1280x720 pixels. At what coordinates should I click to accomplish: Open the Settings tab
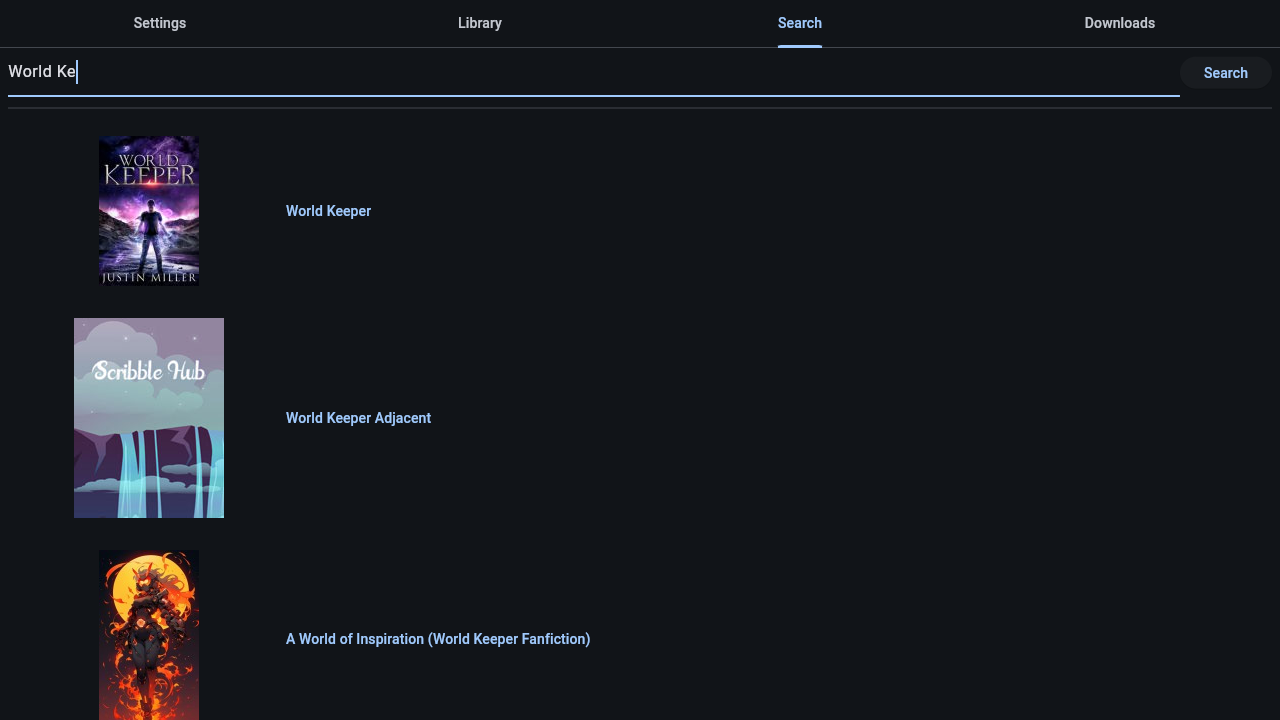(160, 23)
